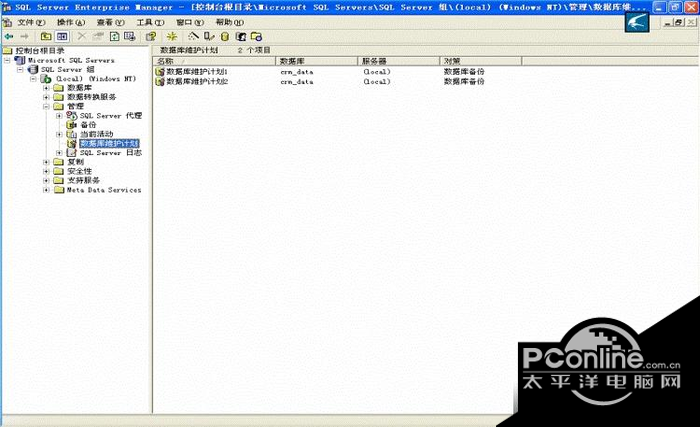Click the New Database cylinder icon
Image resolution: width=700 pixels, height=427 pixels.
[x=225, y=37]
